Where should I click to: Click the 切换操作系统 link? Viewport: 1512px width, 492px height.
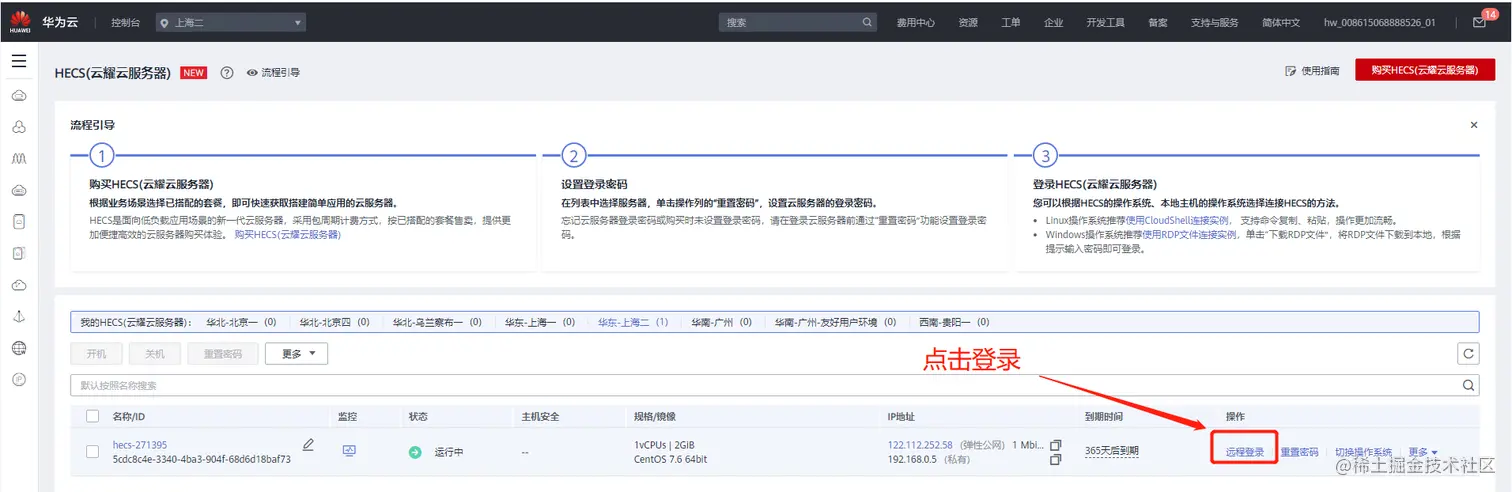pyautogui.click(x=1363, y=452)
